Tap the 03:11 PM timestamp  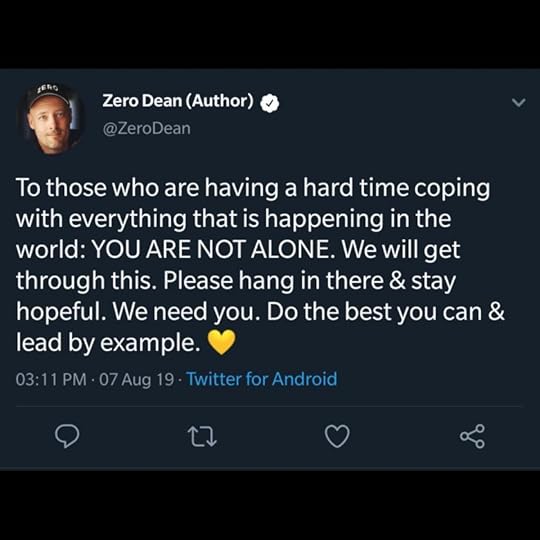click(51, 380)
